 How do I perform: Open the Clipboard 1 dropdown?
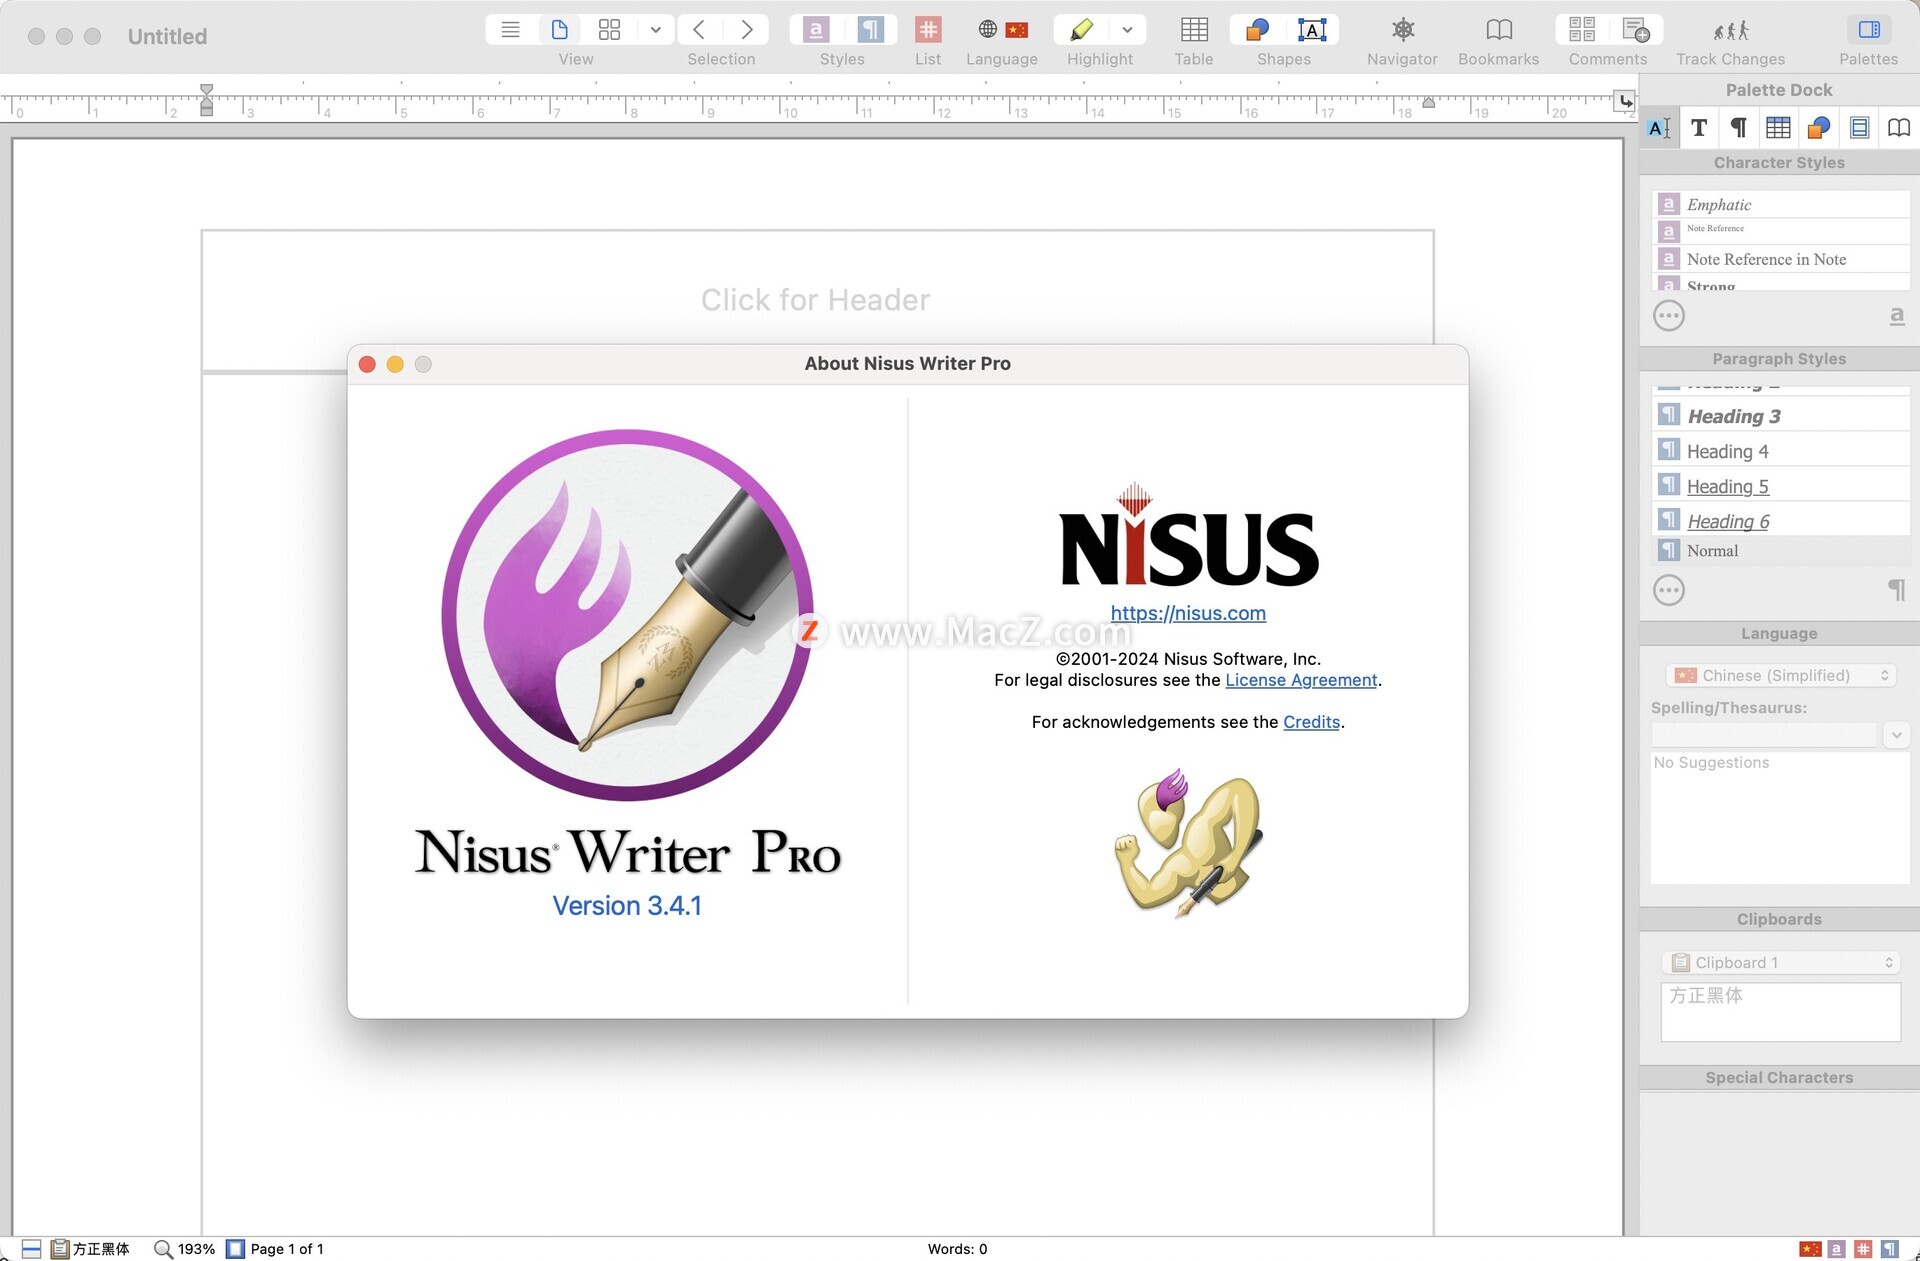click(1780, 962)
